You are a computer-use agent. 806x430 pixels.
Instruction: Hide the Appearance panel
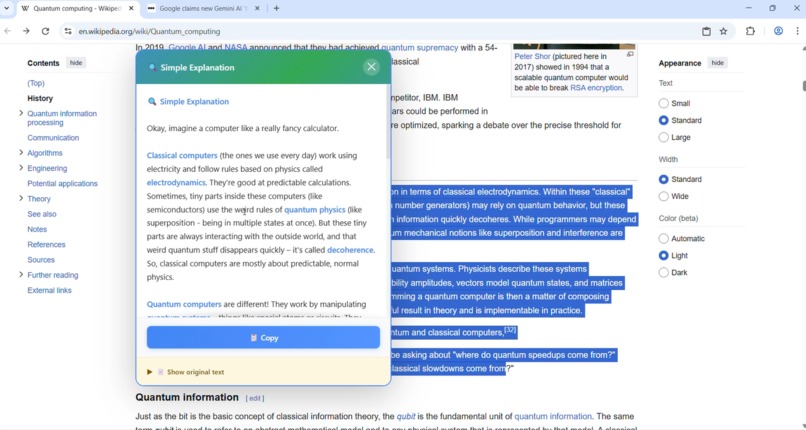point(718,63)
